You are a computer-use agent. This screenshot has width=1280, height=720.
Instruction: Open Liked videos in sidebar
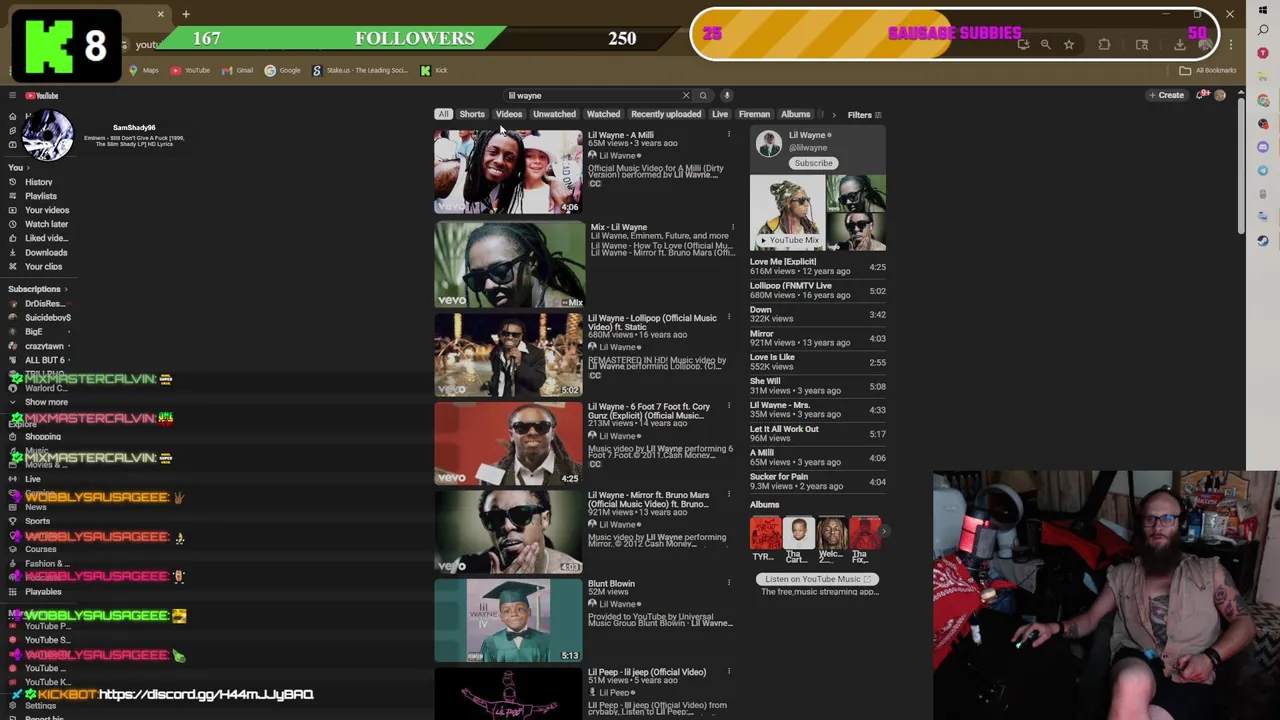coord(46,238)
